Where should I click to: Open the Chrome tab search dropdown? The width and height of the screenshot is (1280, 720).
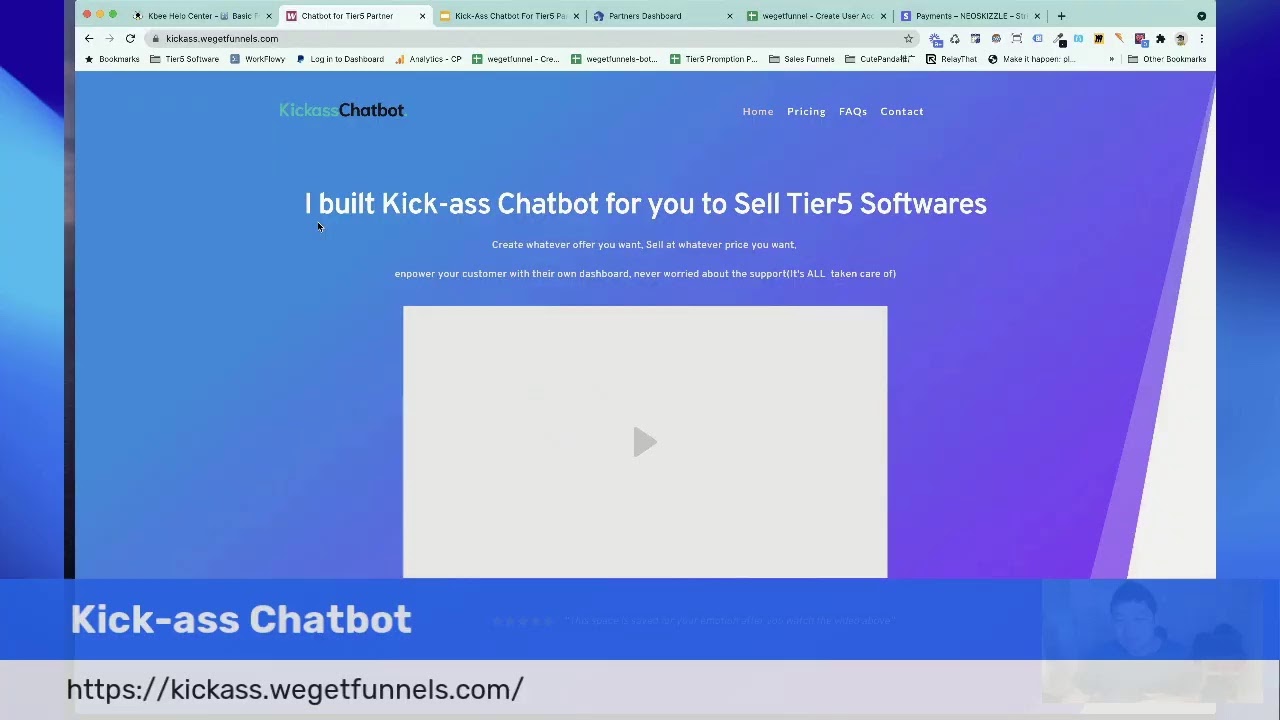[x=1201, y=16]
